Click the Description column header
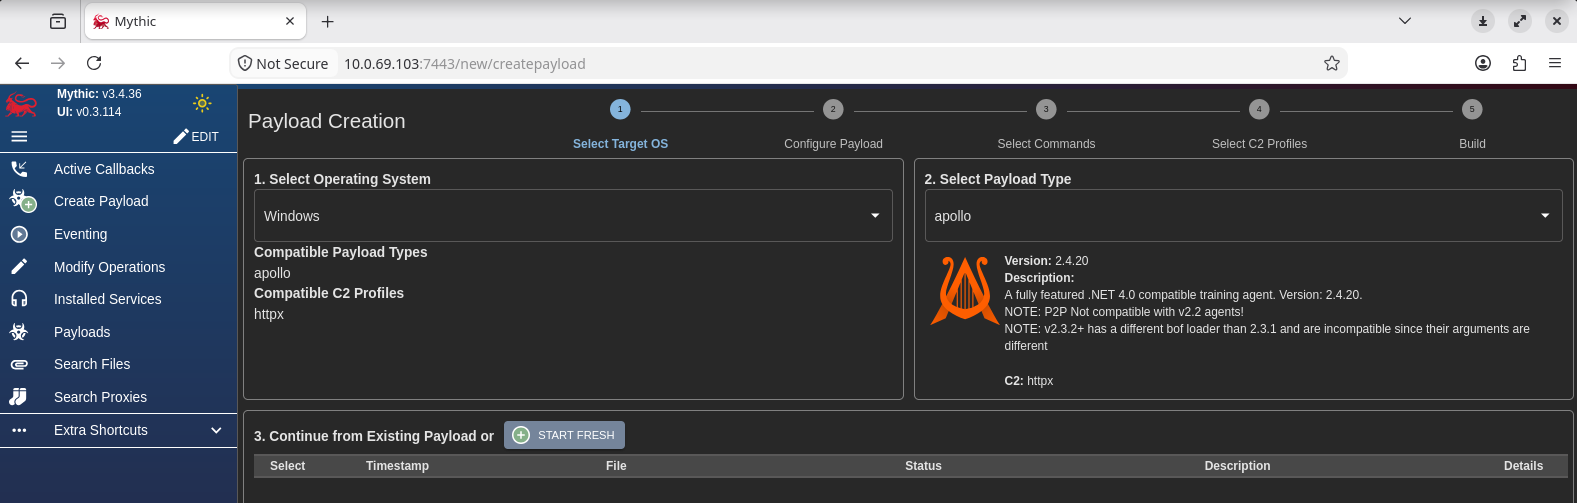The image size is (1577, 503). [x=1237, y=466]
